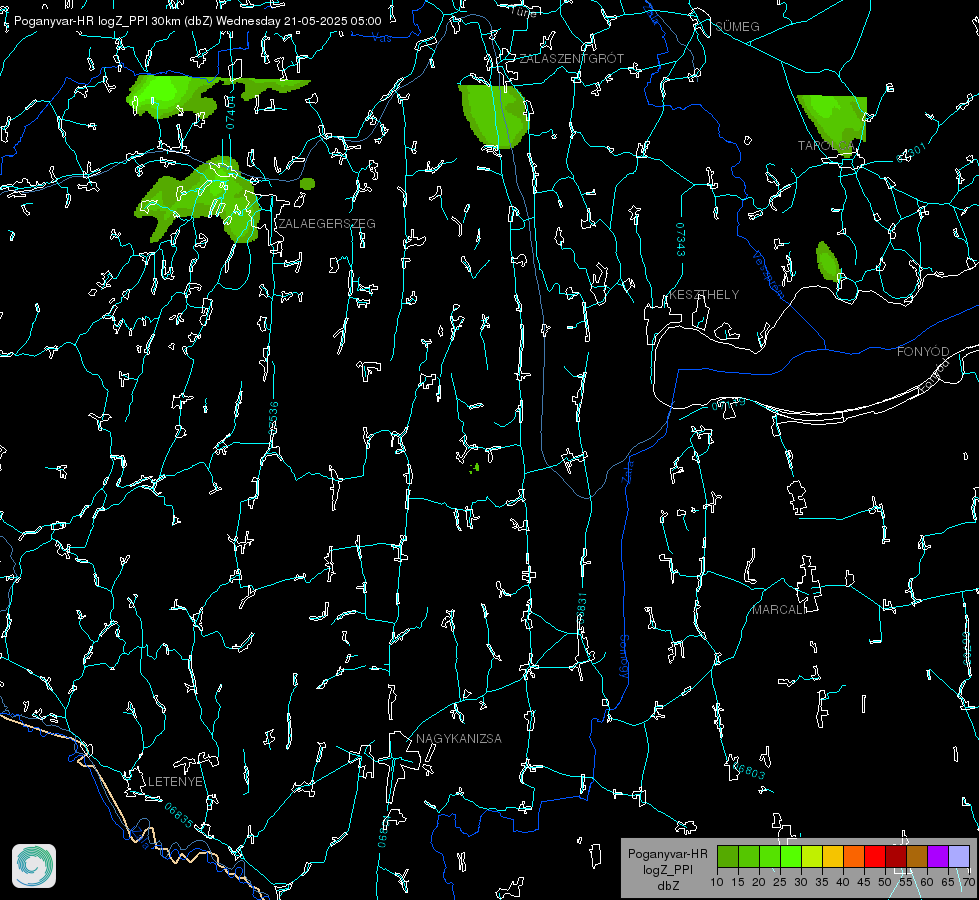Click the ZALASZENTGRÓT city label
This screenshot has height=900, width=979.
[x=571, y=59]
